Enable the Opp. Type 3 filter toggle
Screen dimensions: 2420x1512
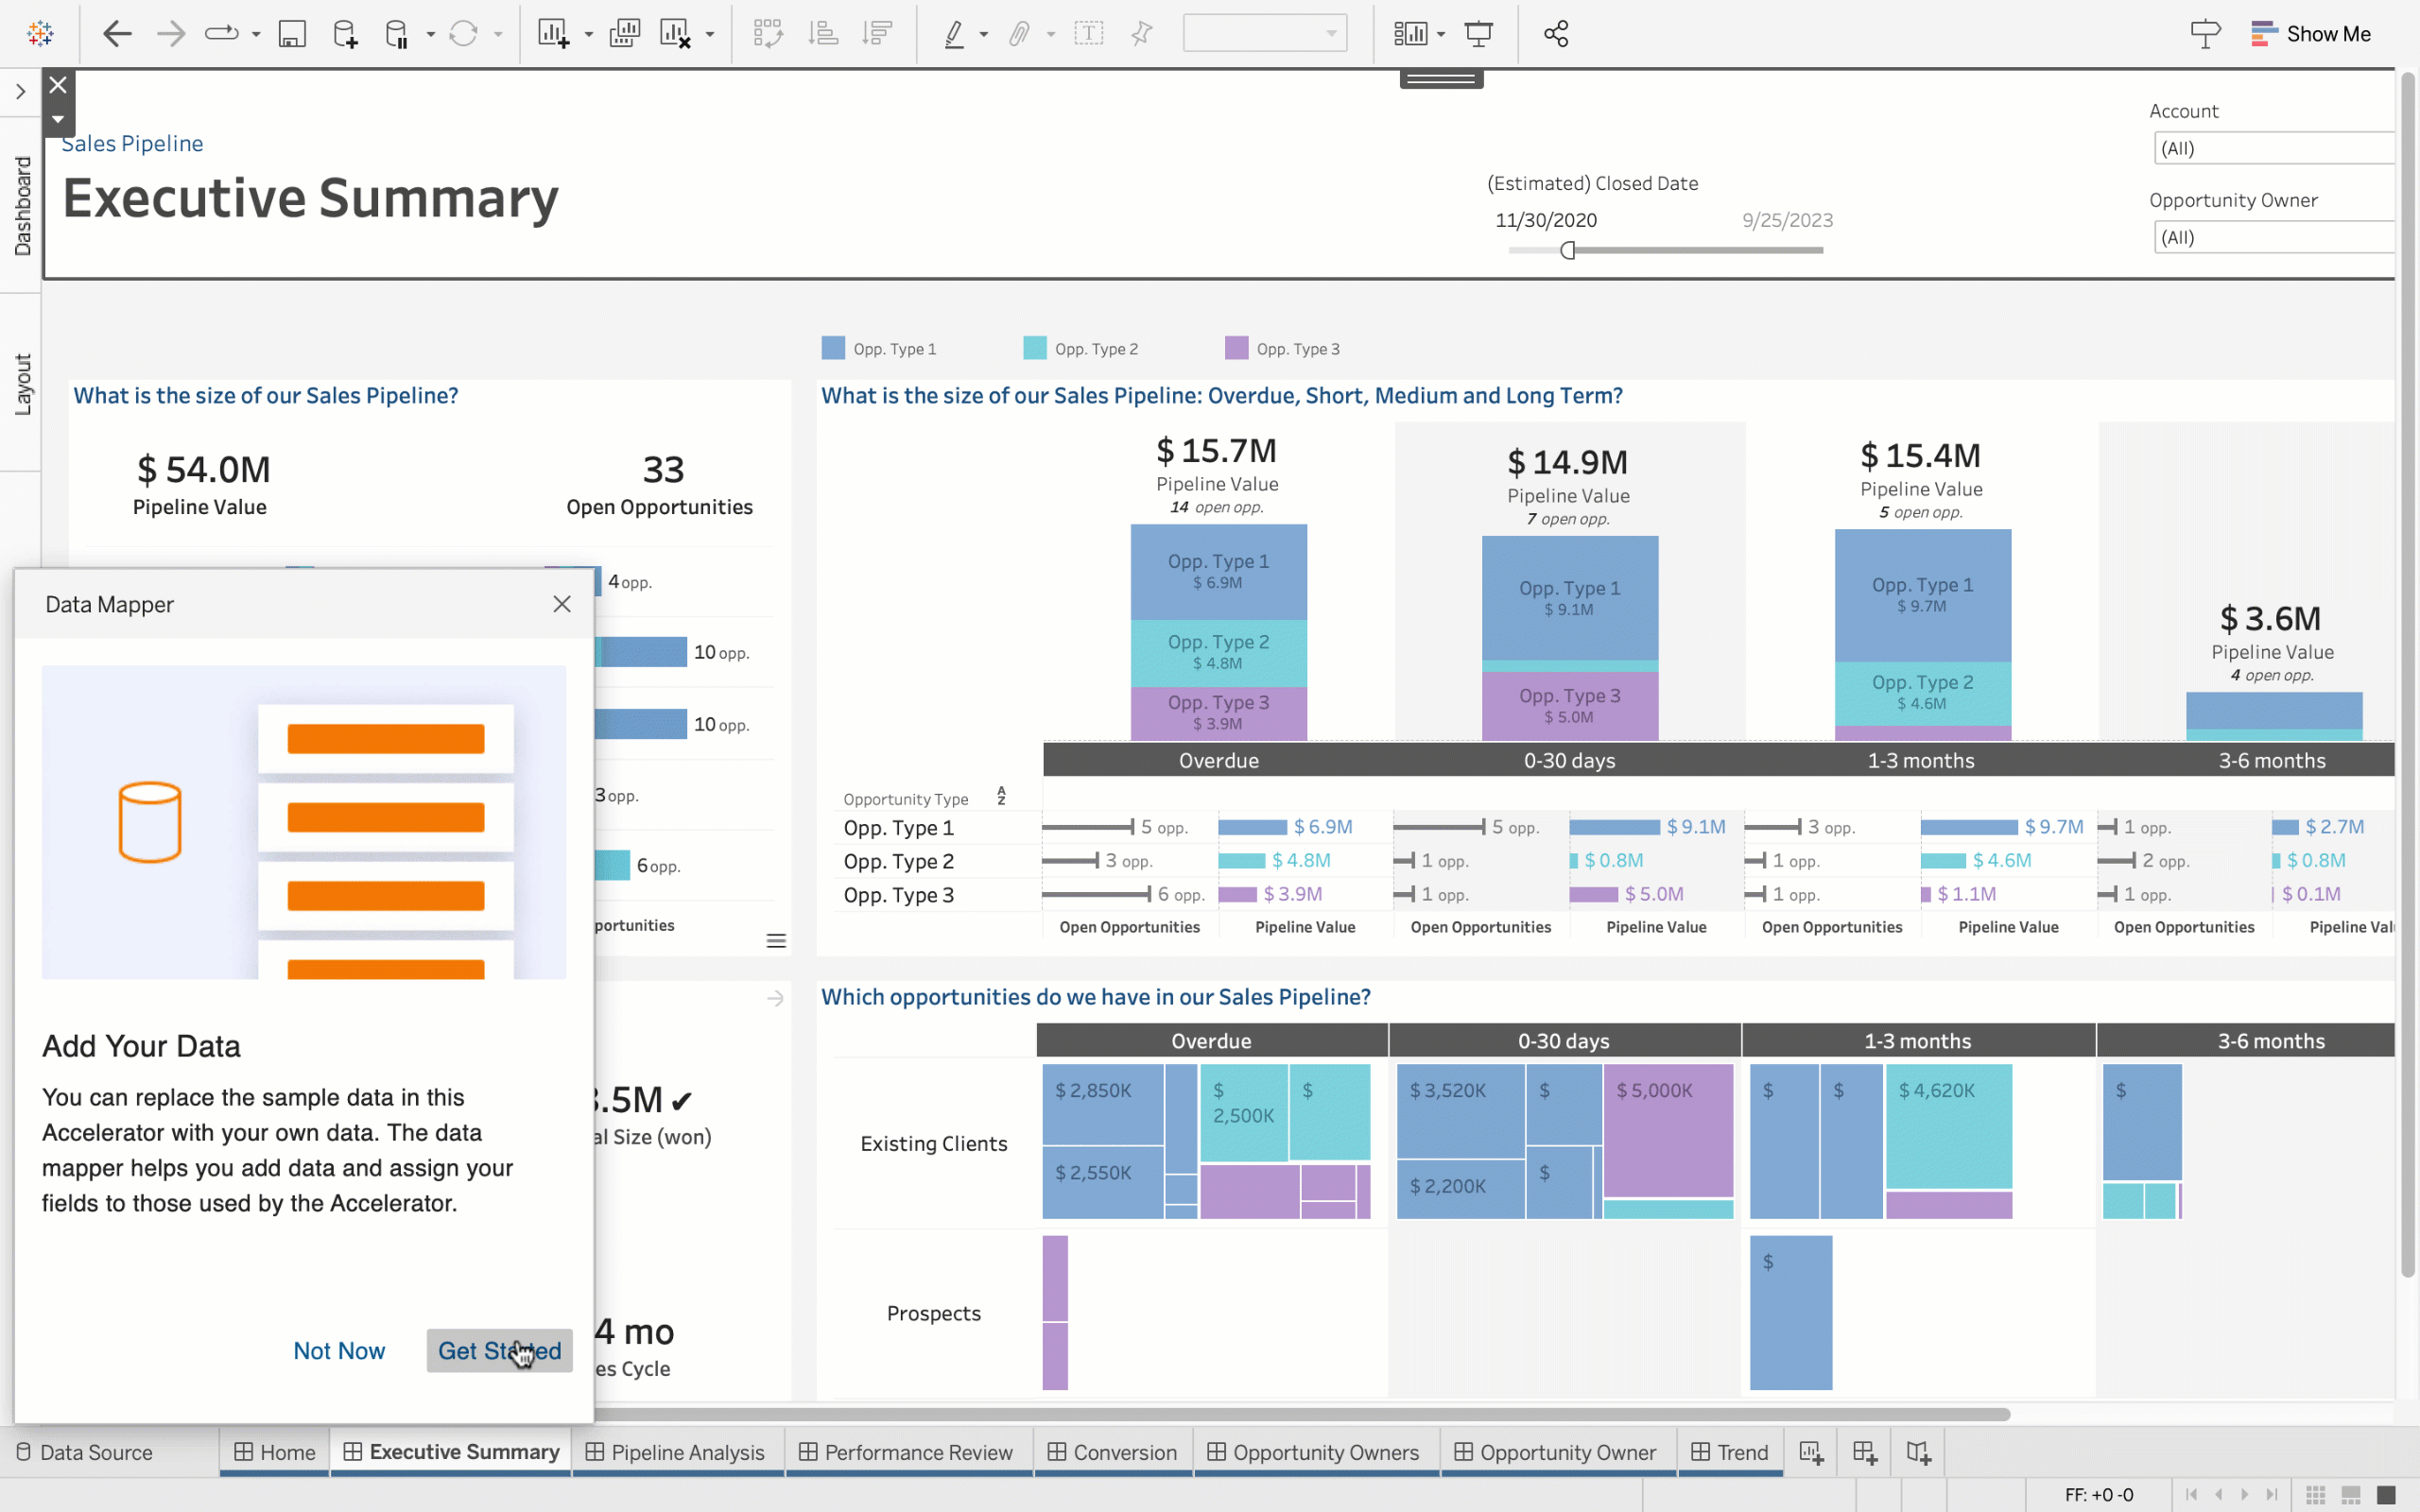click(1238, 349)
